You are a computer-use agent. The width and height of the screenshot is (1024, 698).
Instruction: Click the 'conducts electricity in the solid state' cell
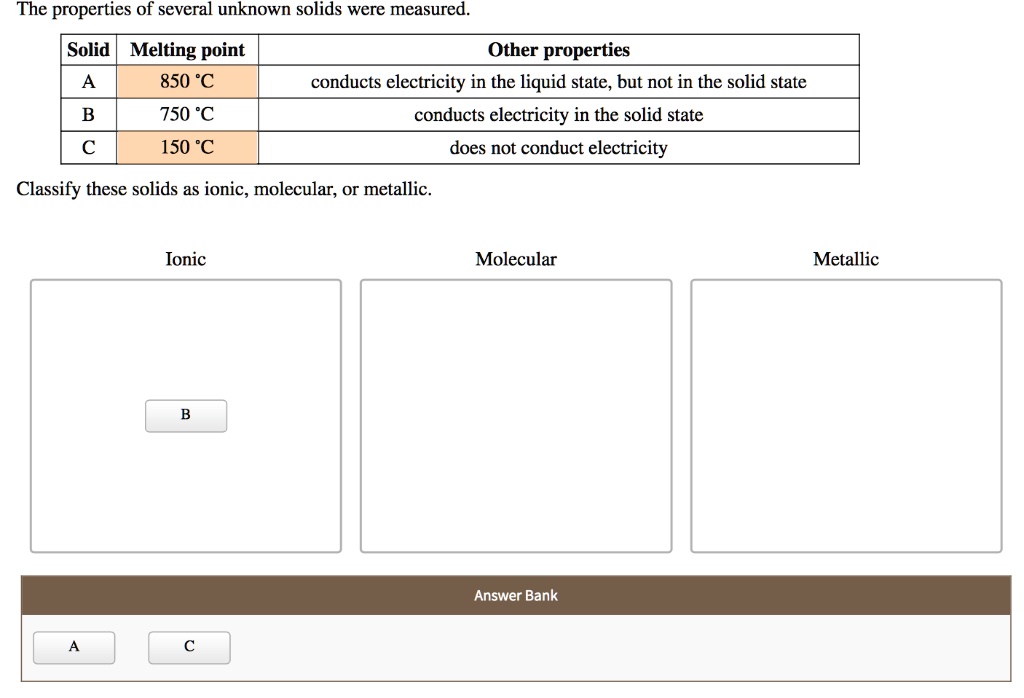click(558, 114)
